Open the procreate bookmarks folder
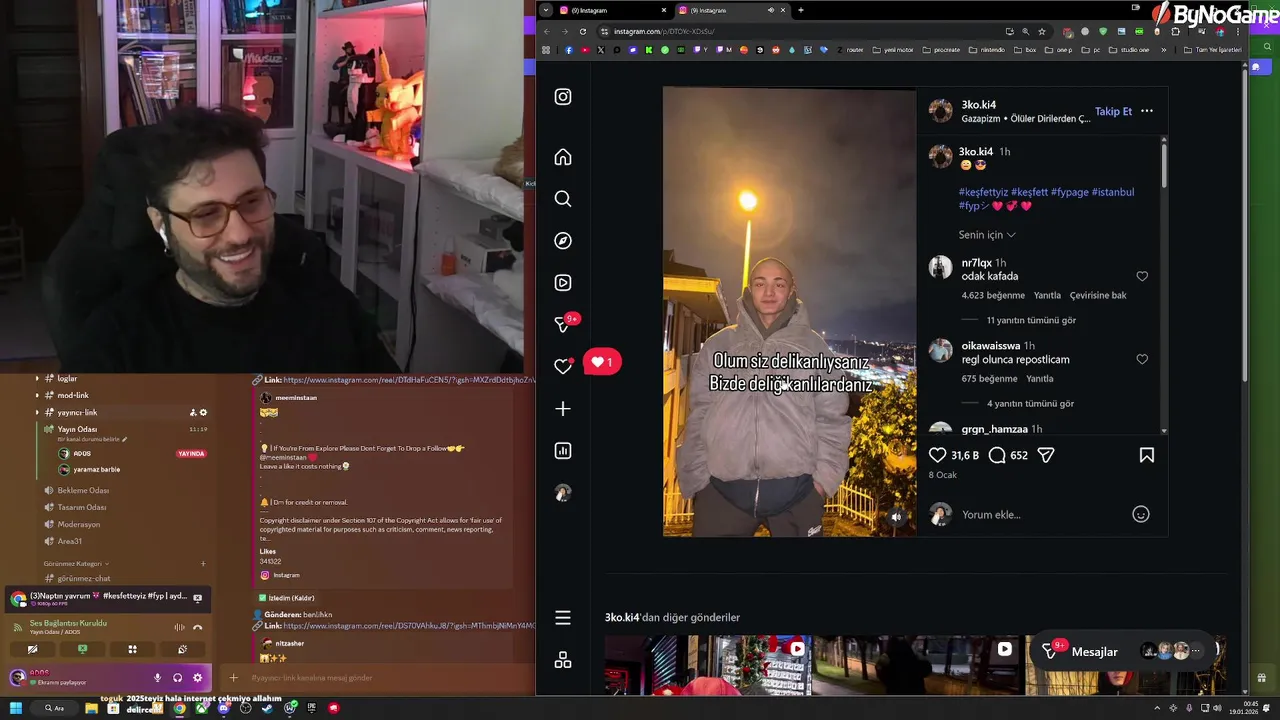The image size is (1280, 720). (x=941, y=49)
